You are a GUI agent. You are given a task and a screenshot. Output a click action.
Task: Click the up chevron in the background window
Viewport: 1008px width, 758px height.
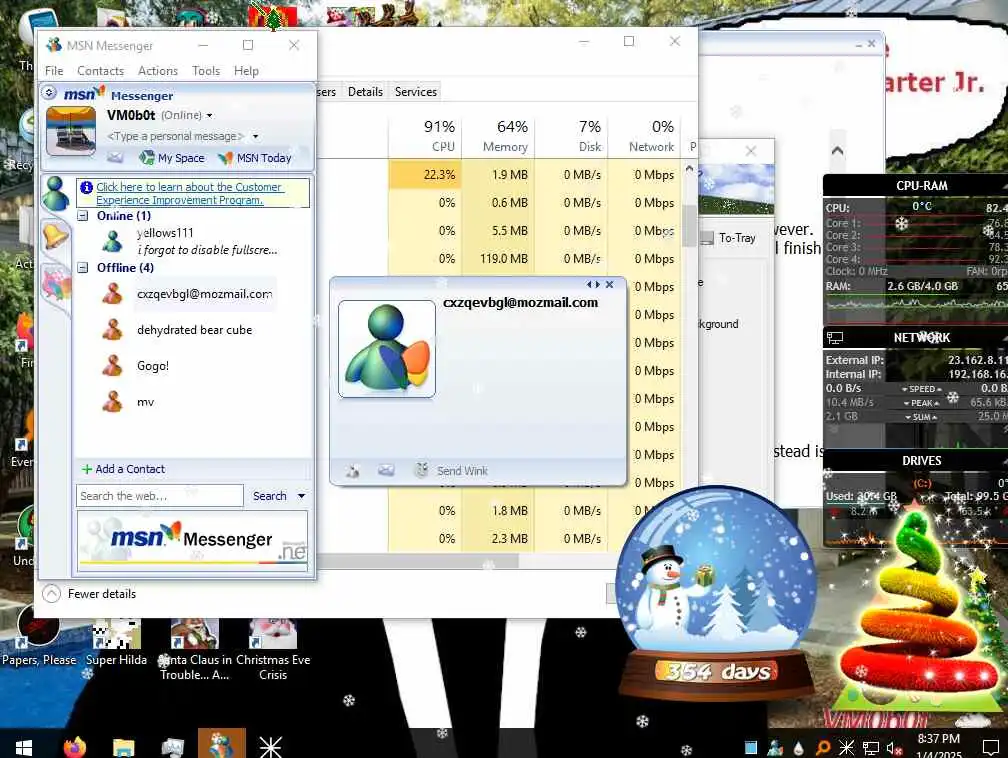[x=837, y=151]
